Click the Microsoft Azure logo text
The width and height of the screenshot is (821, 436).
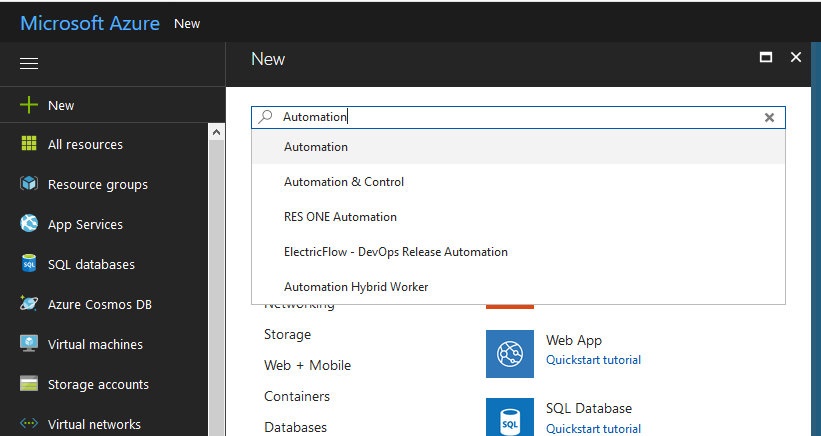point(90,23)
